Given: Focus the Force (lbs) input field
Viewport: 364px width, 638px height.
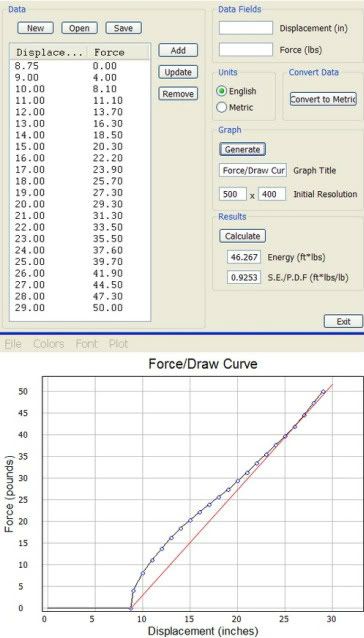Looking at the screenshot, I should tap(246, 50).
